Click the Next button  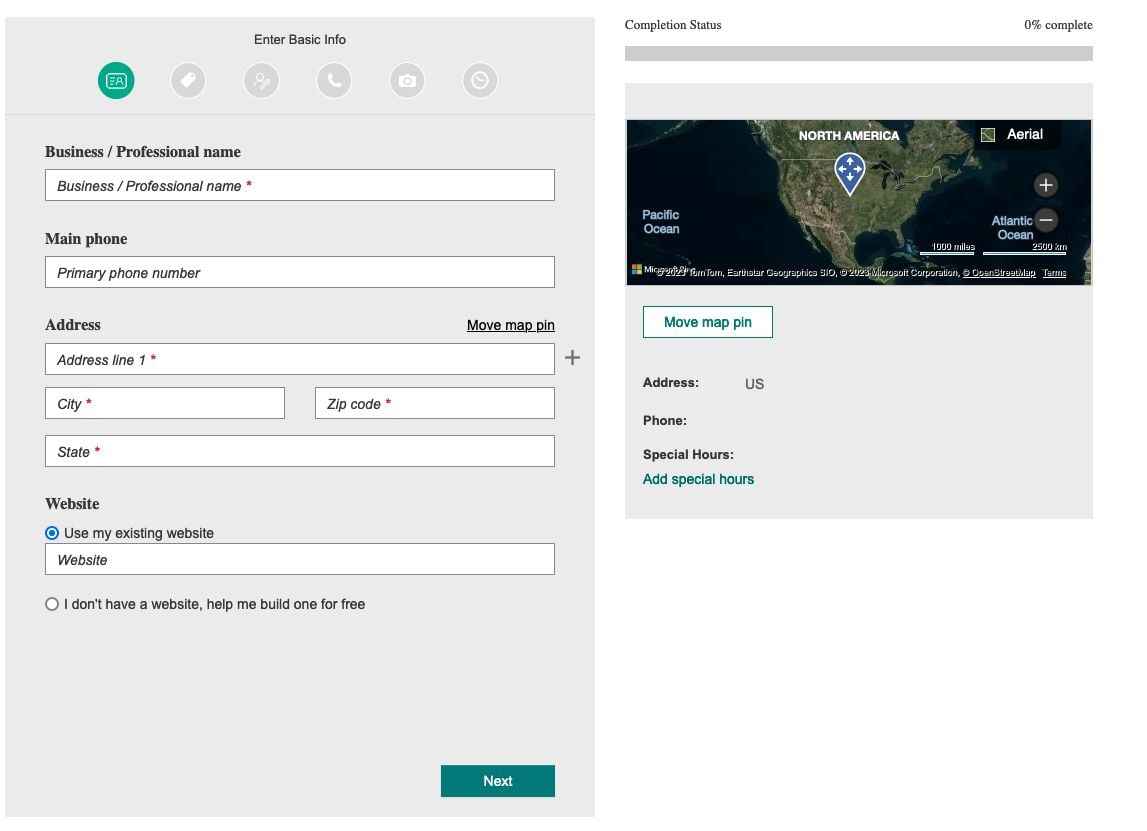coord(497,781)
